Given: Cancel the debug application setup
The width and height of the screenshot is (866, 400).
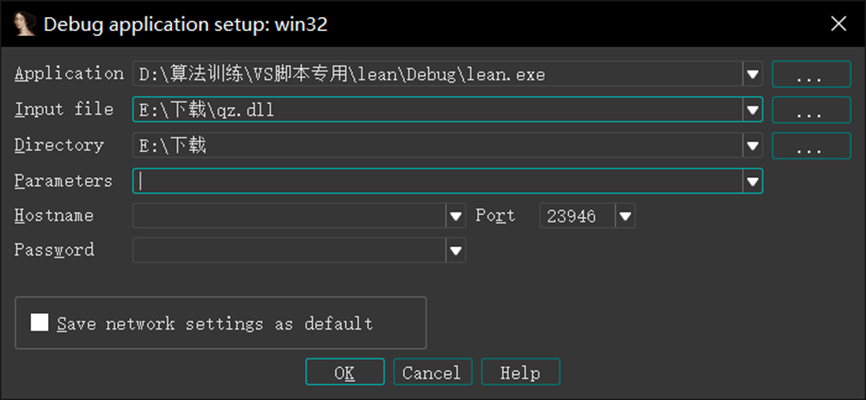Looking at the screenshot, I should 432,372.
